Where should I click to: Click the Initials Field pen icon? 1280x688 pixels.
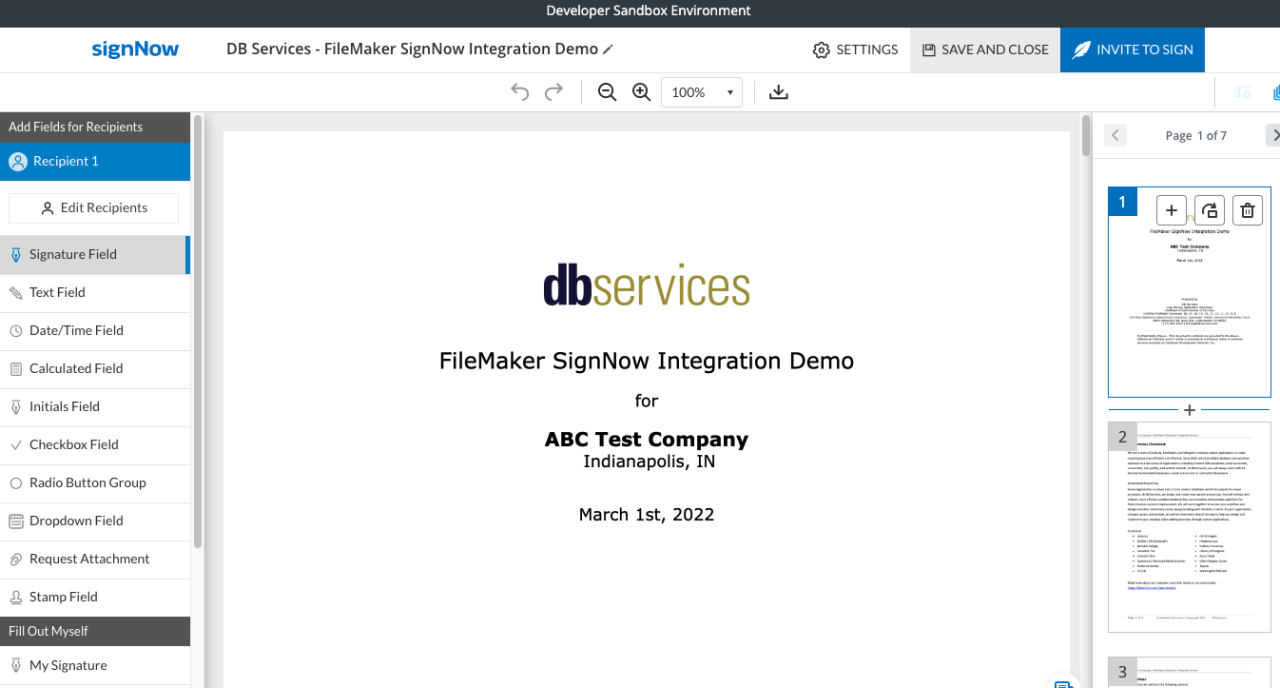pos(16,406)
